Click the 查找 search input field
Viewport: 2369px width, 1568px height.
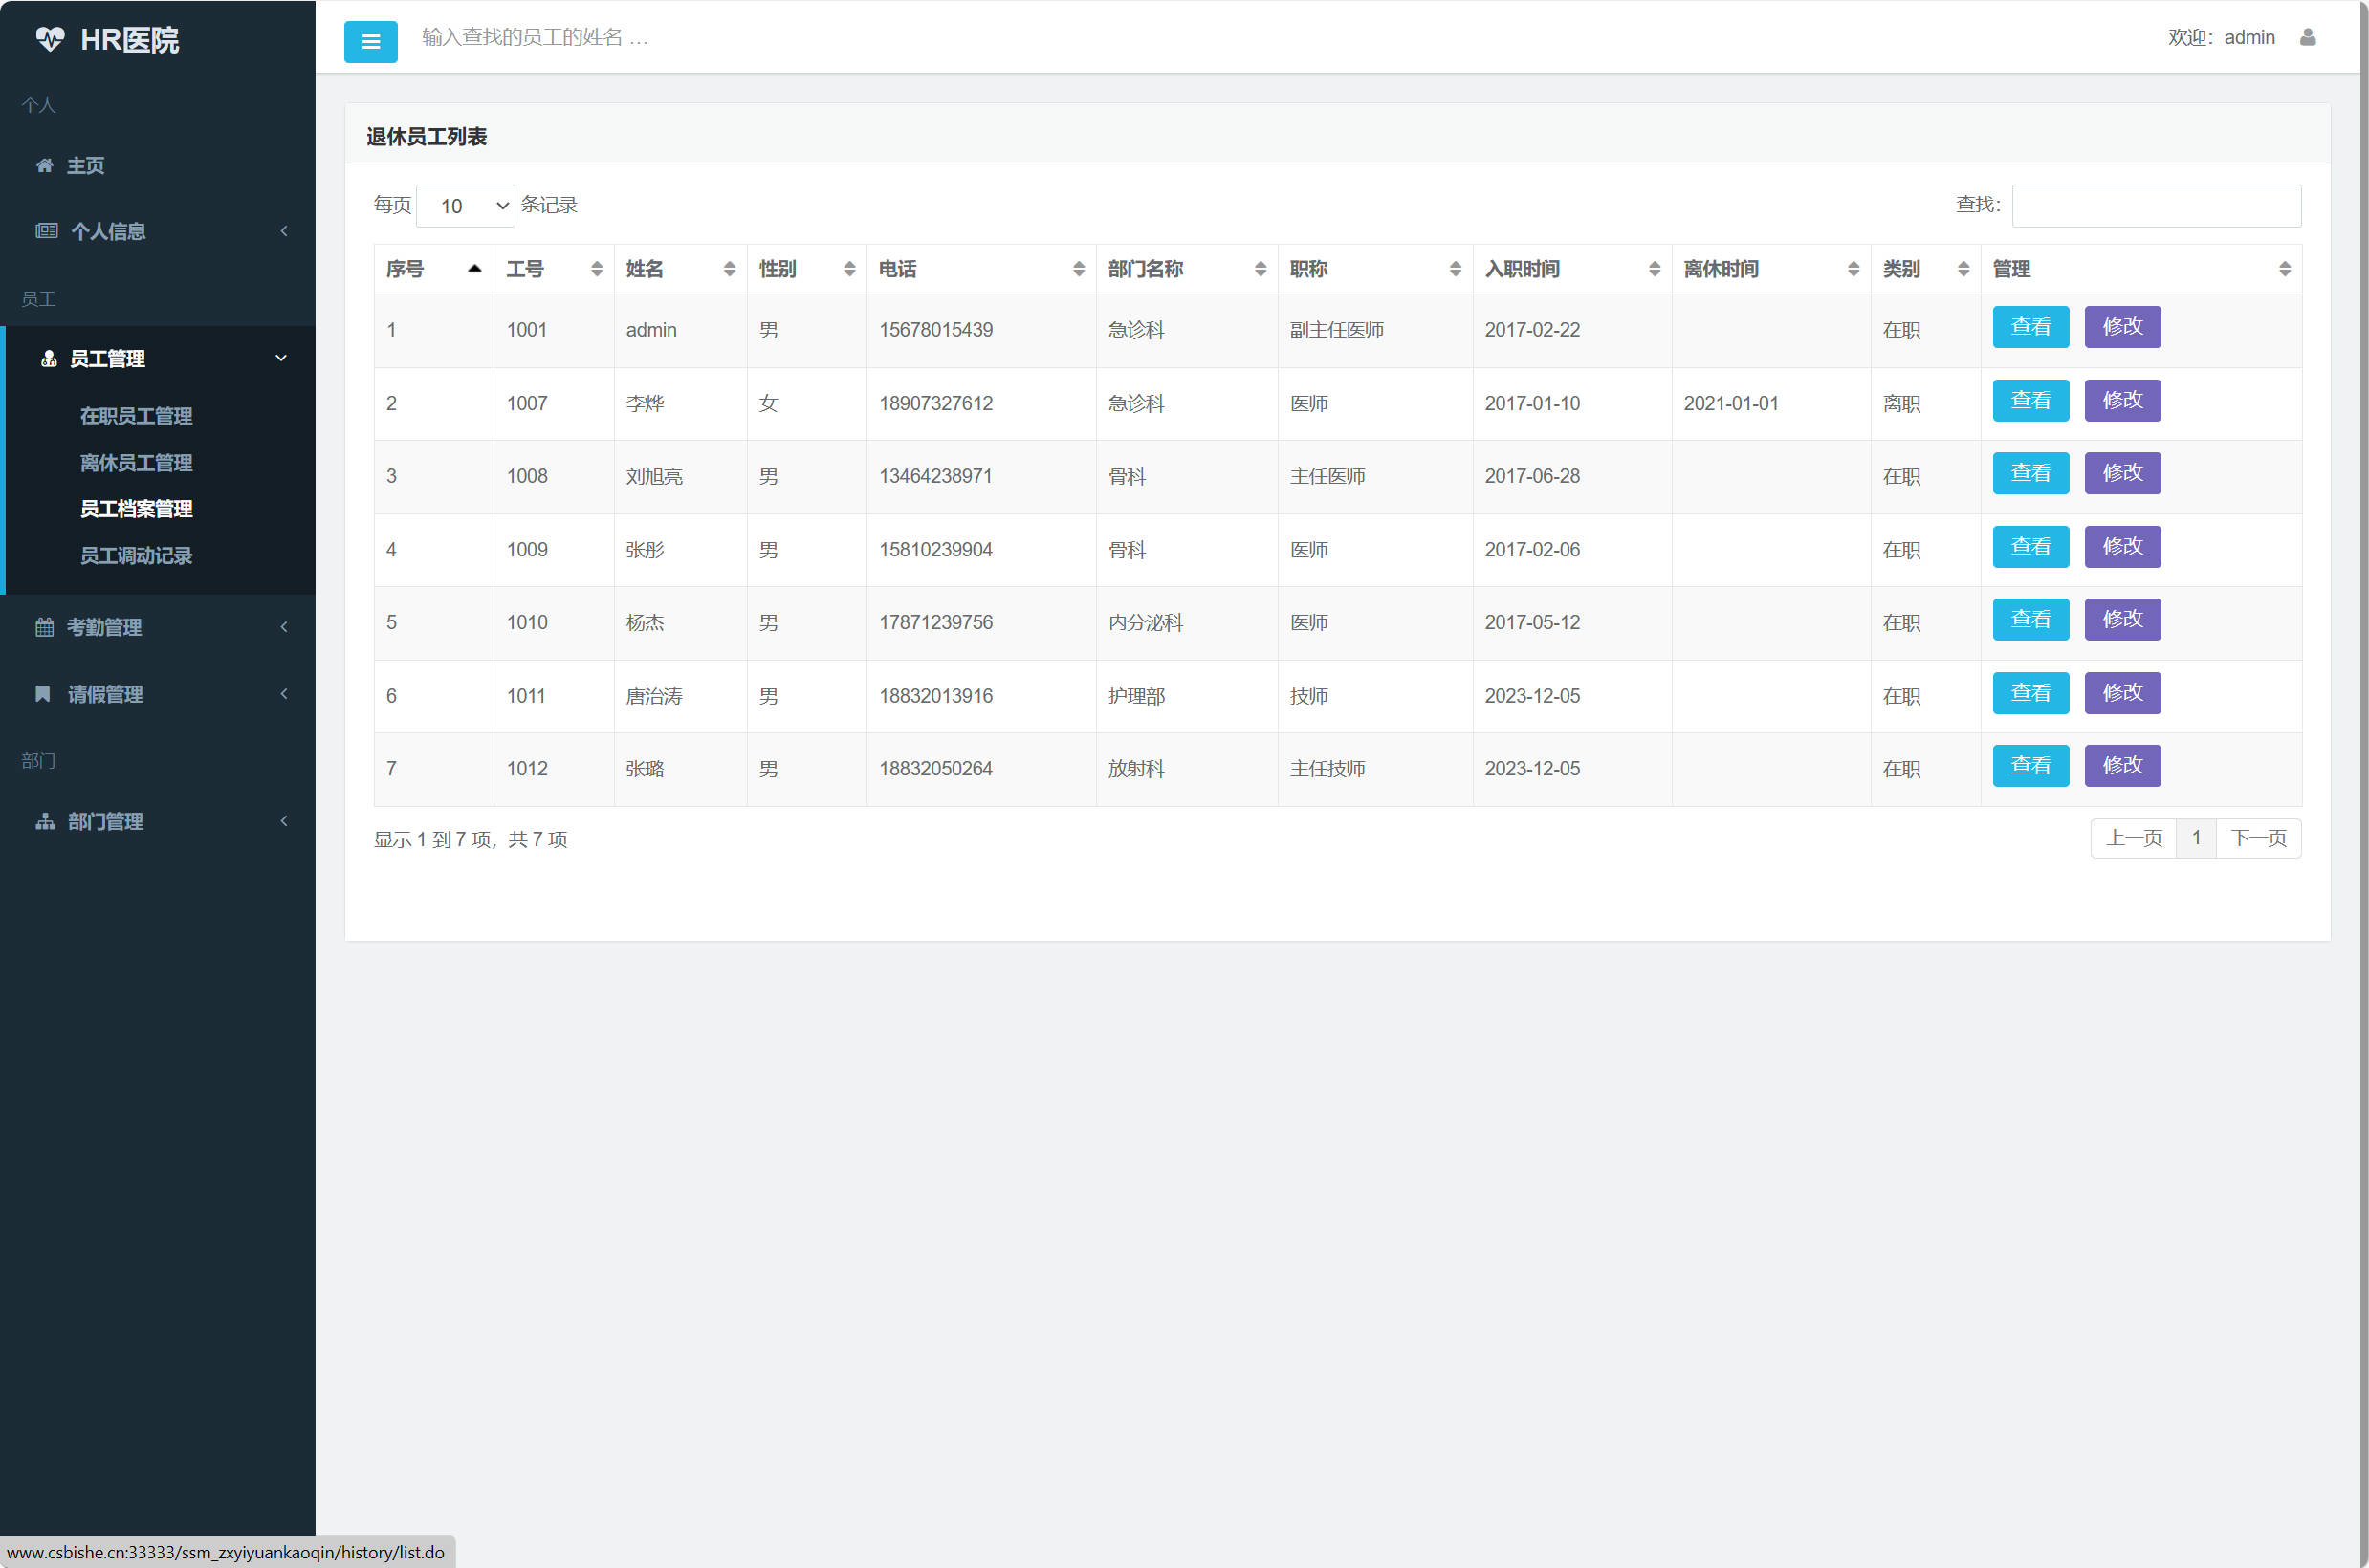(x=2155, y=206)
